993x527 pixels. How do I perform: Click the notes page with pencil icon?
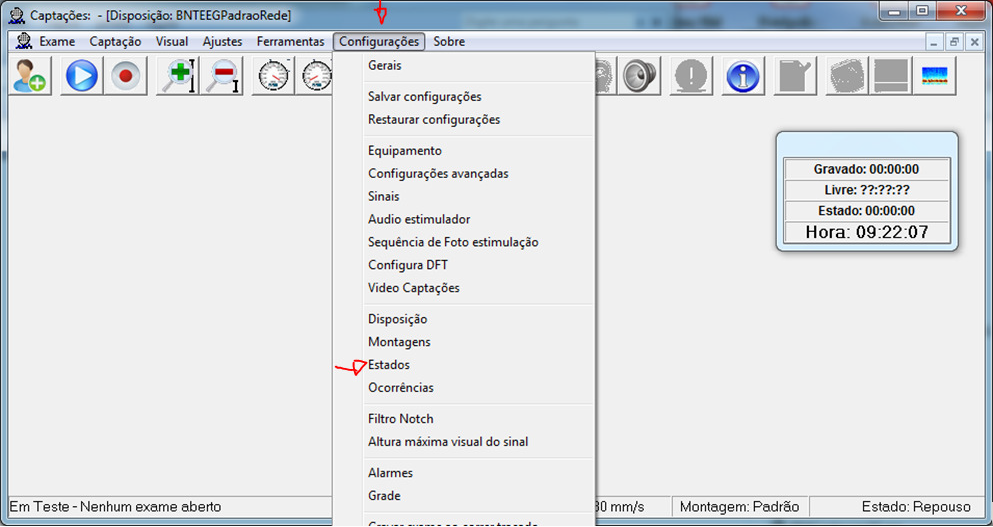pyautogui.click(x=795, y=76)
